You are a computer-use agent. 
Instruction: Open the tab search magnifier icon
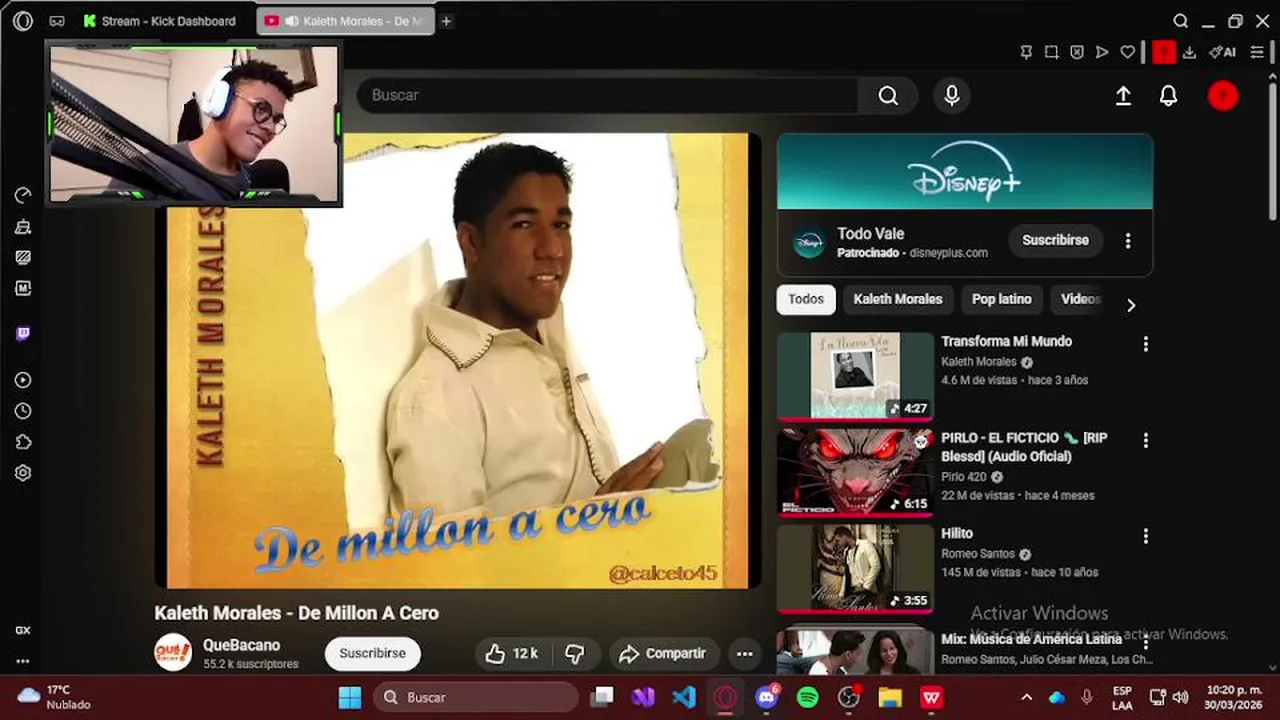pyautogui.click(x=1181, y=21)
